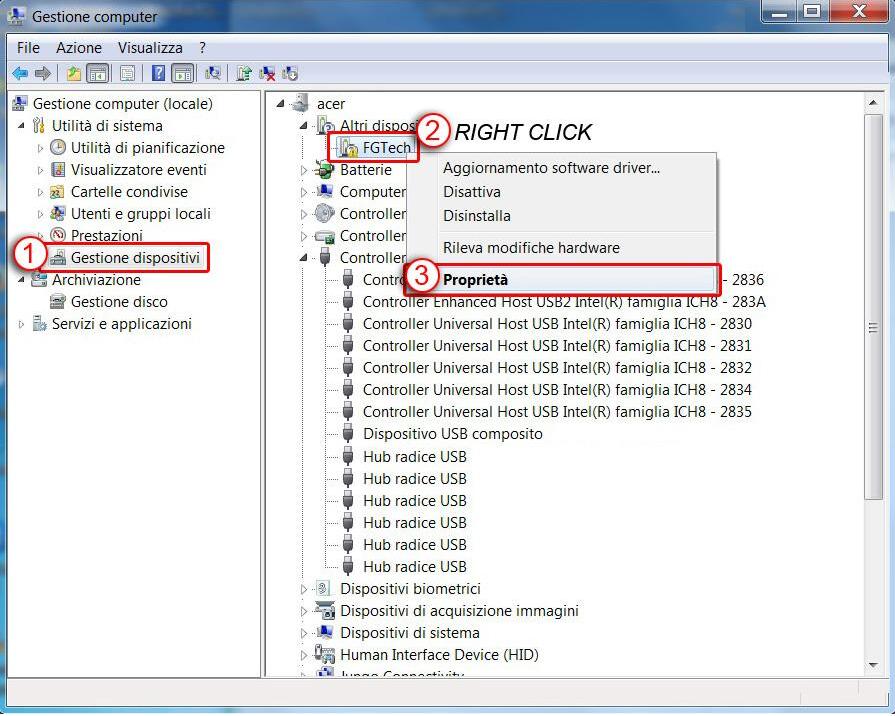Select the FGTech device with warning icon
The width and height of the screenshot is (895, 716).
coord(386,148)
